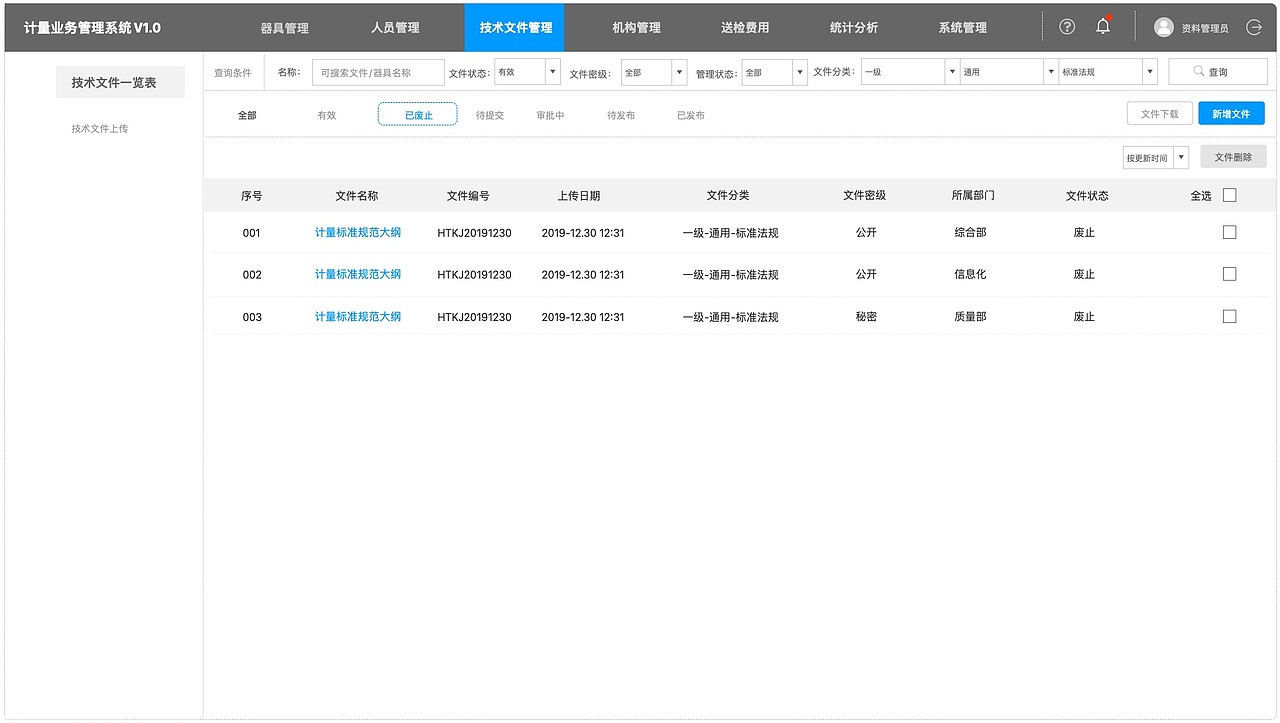Open 计量标准规范大纲 link in row 002
This screenshot has width=1280, height=723.
pos(358,274)
